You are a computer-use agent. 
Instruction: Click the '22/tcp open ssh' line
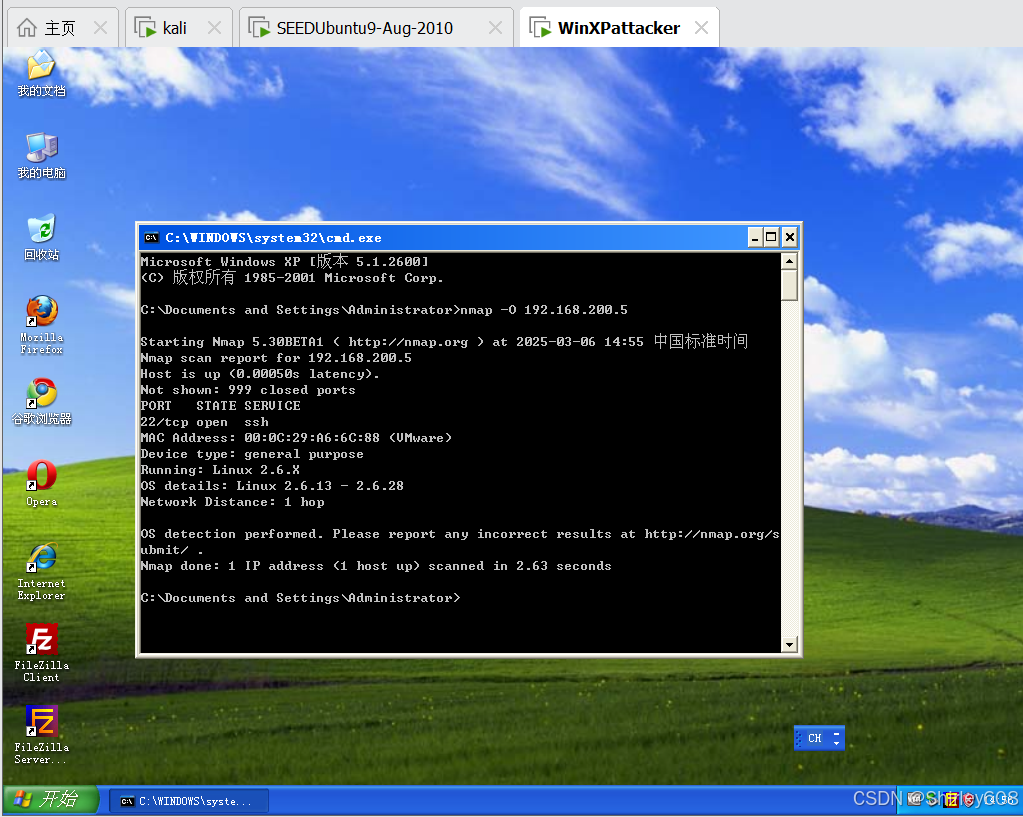pyautogui.click(x=204, y=422)
